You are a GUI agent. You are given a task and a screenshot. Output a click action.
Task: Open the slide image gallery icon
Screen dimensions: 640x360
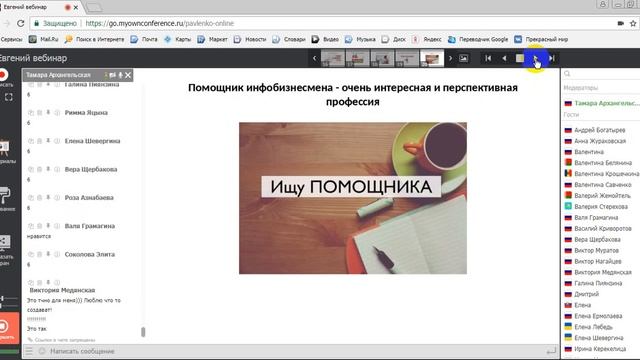point(464,58)
